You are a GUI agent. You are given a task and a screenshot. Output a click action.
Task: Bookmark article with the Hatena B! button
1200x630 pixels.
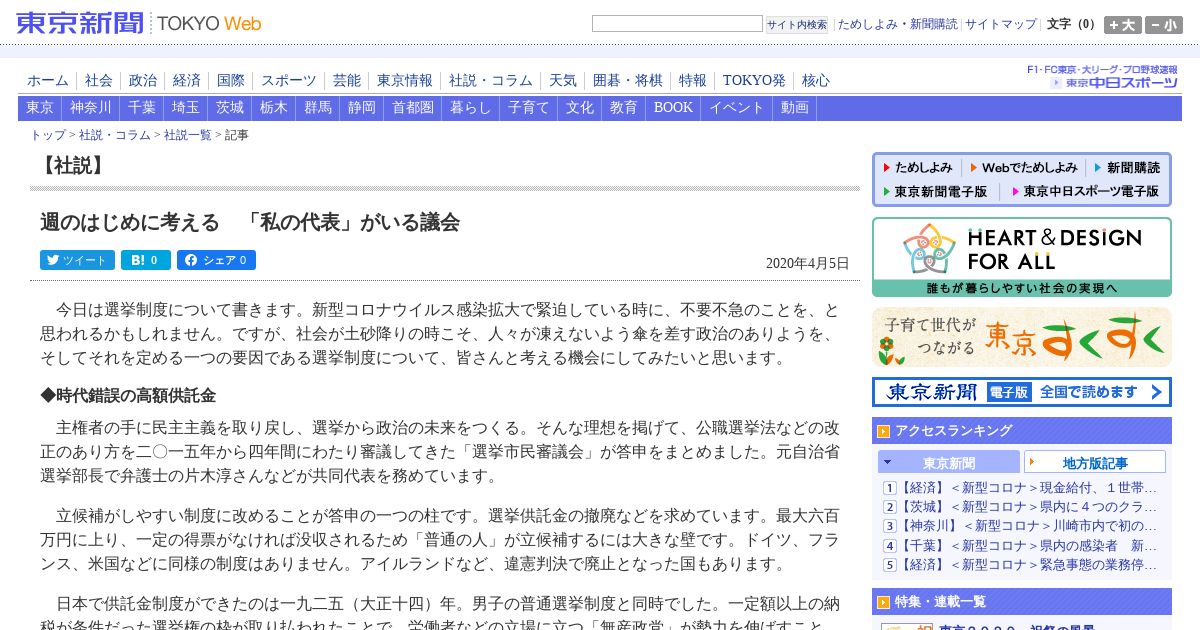[x=146, y=260]
